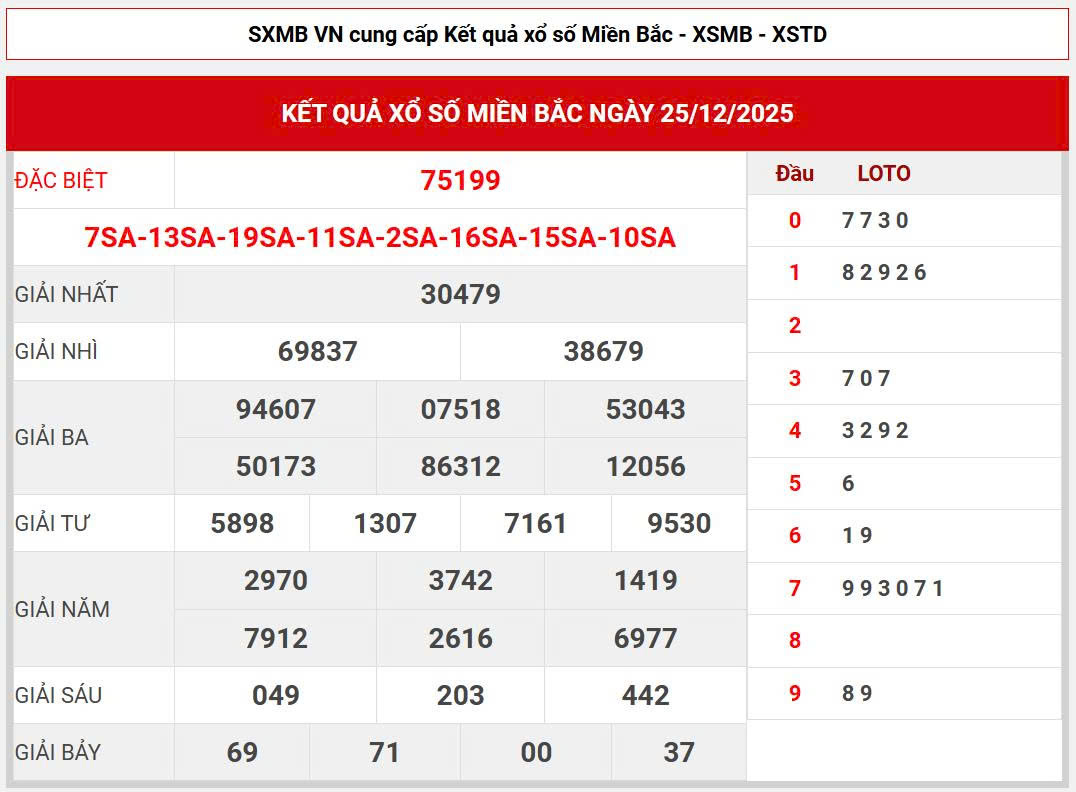Click the LOTO column header
1076x792 pixels.
pos(883,174)
